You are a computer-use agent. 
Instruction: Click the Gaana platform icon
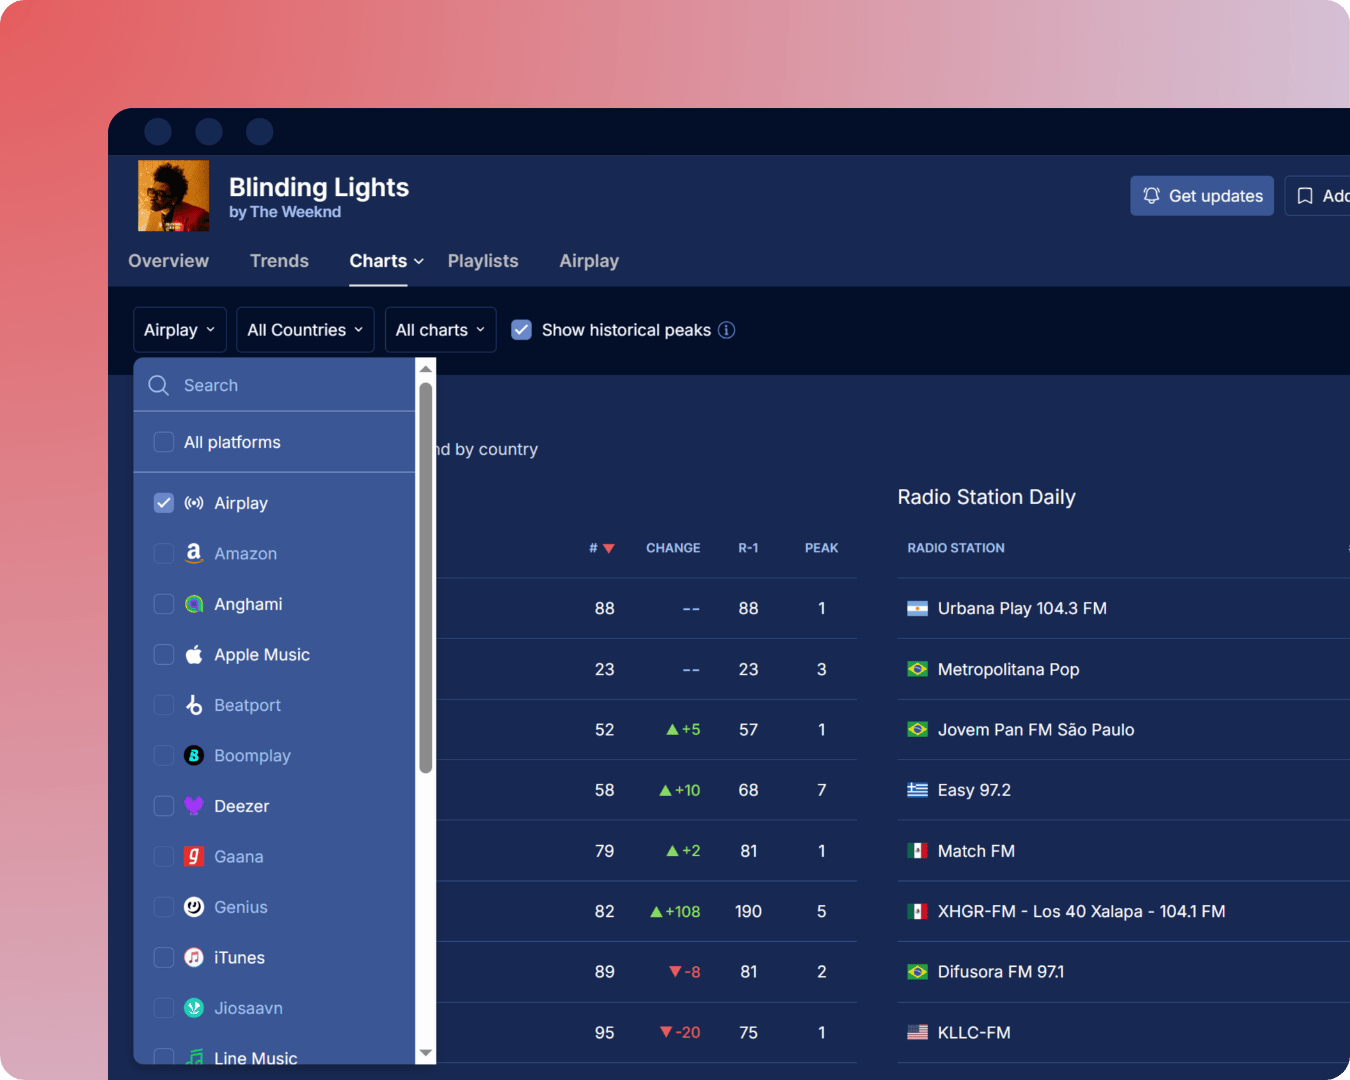pyautogui.click(x=194, y=857)
